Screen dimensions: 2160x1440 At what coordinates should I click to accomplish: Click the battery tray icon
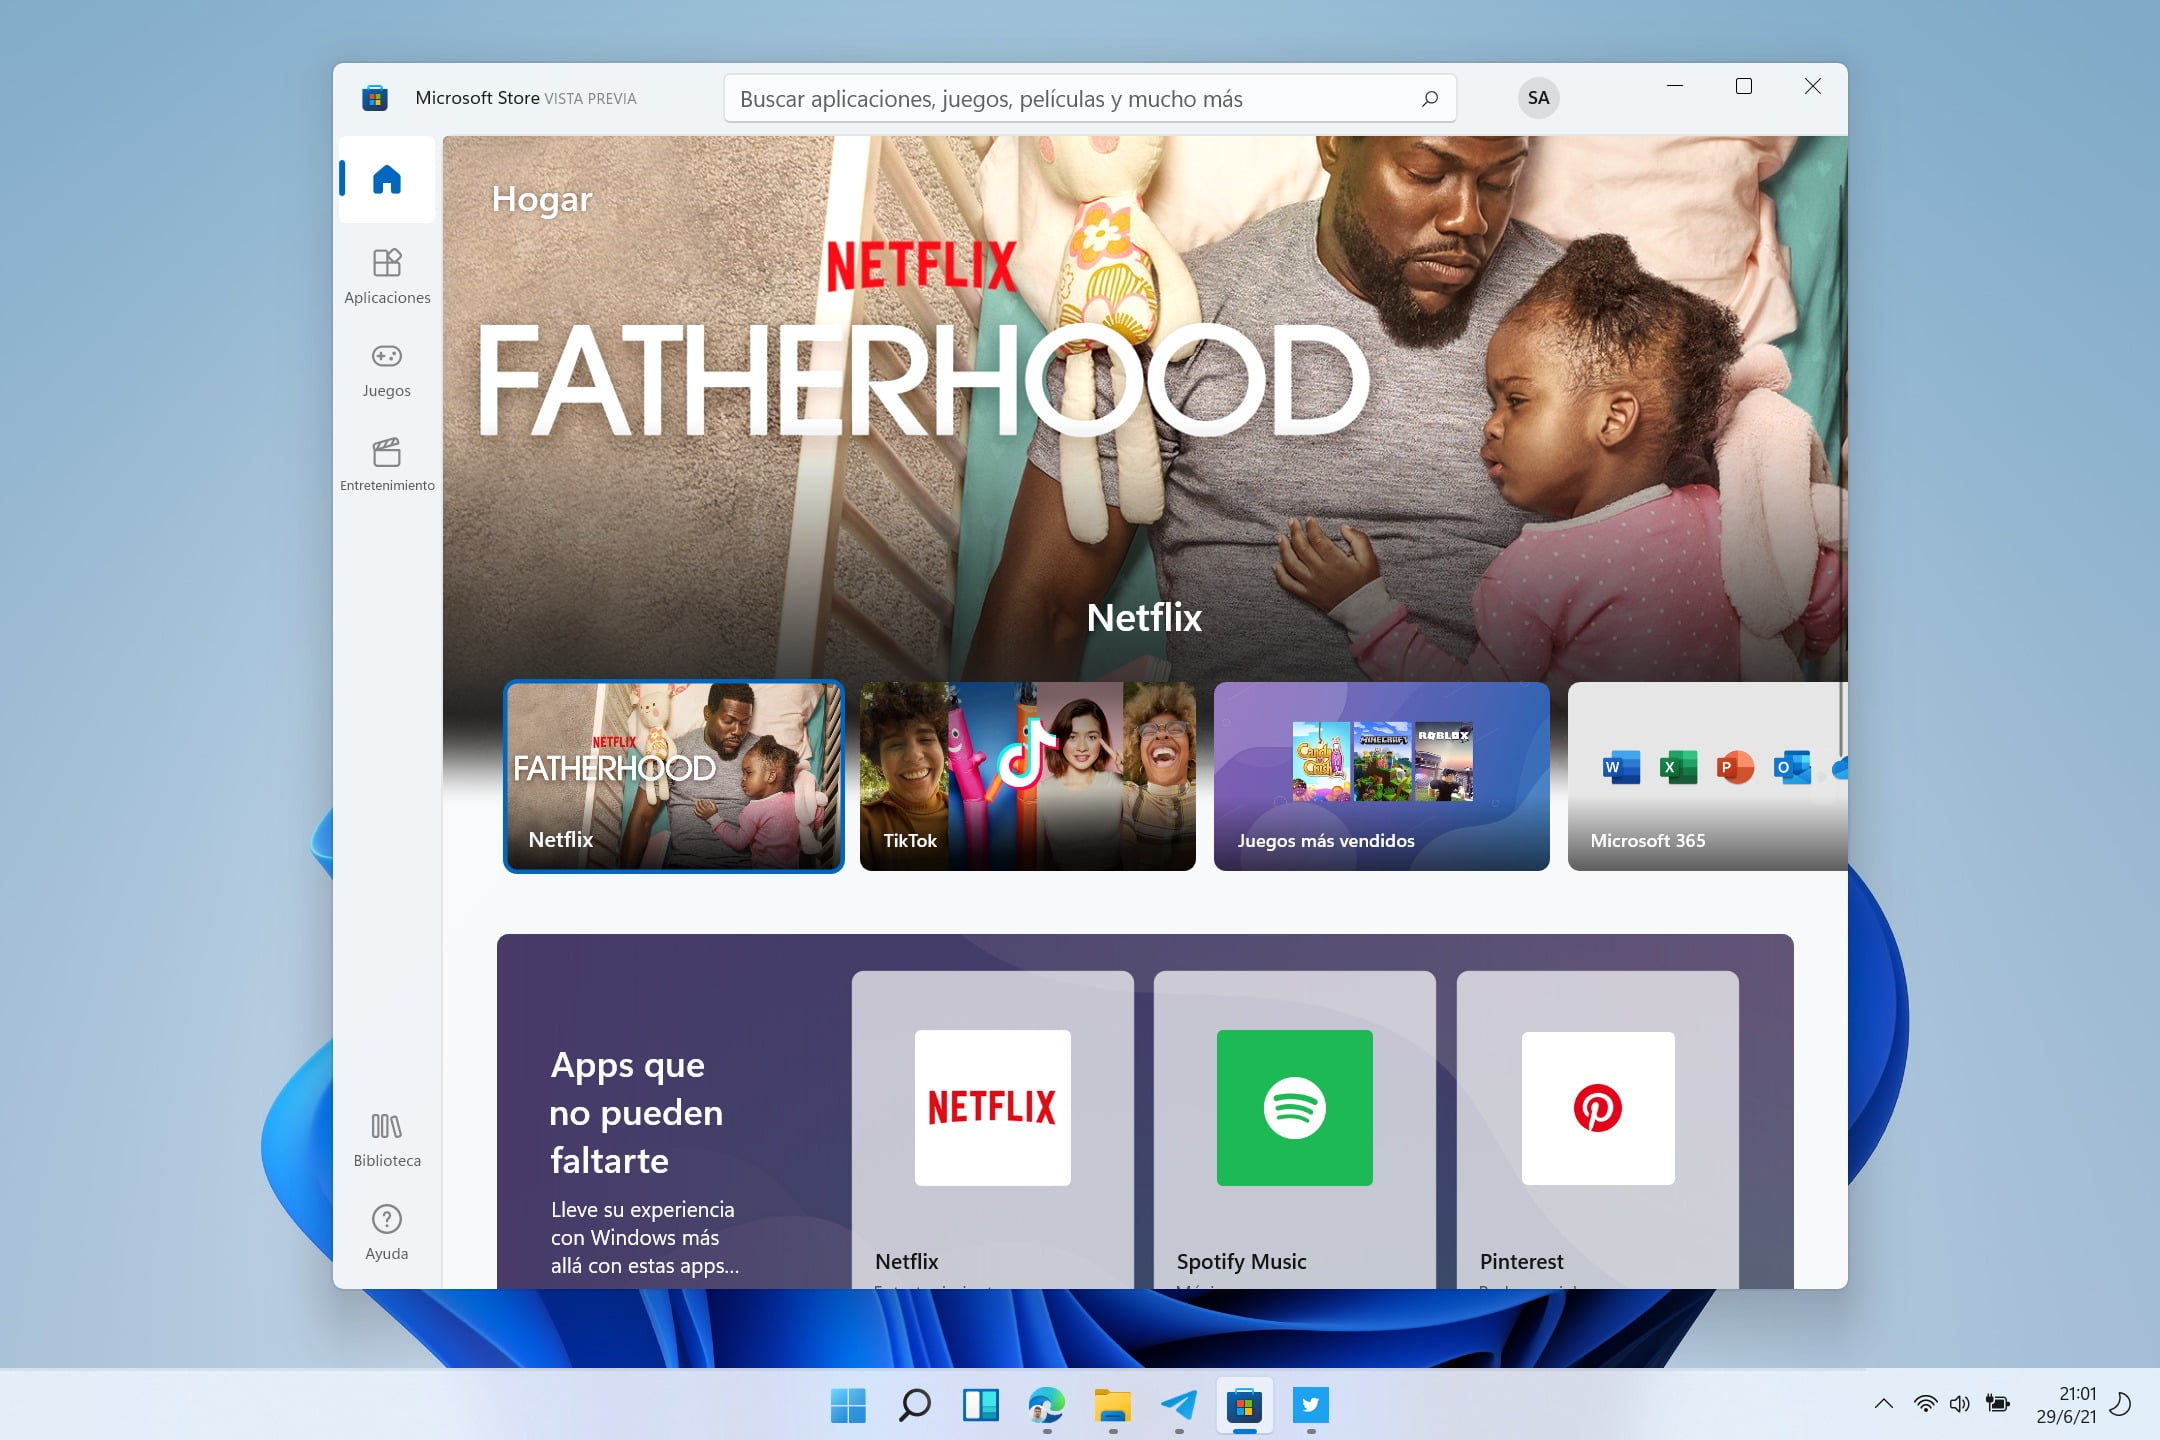click(1998, 1404)
